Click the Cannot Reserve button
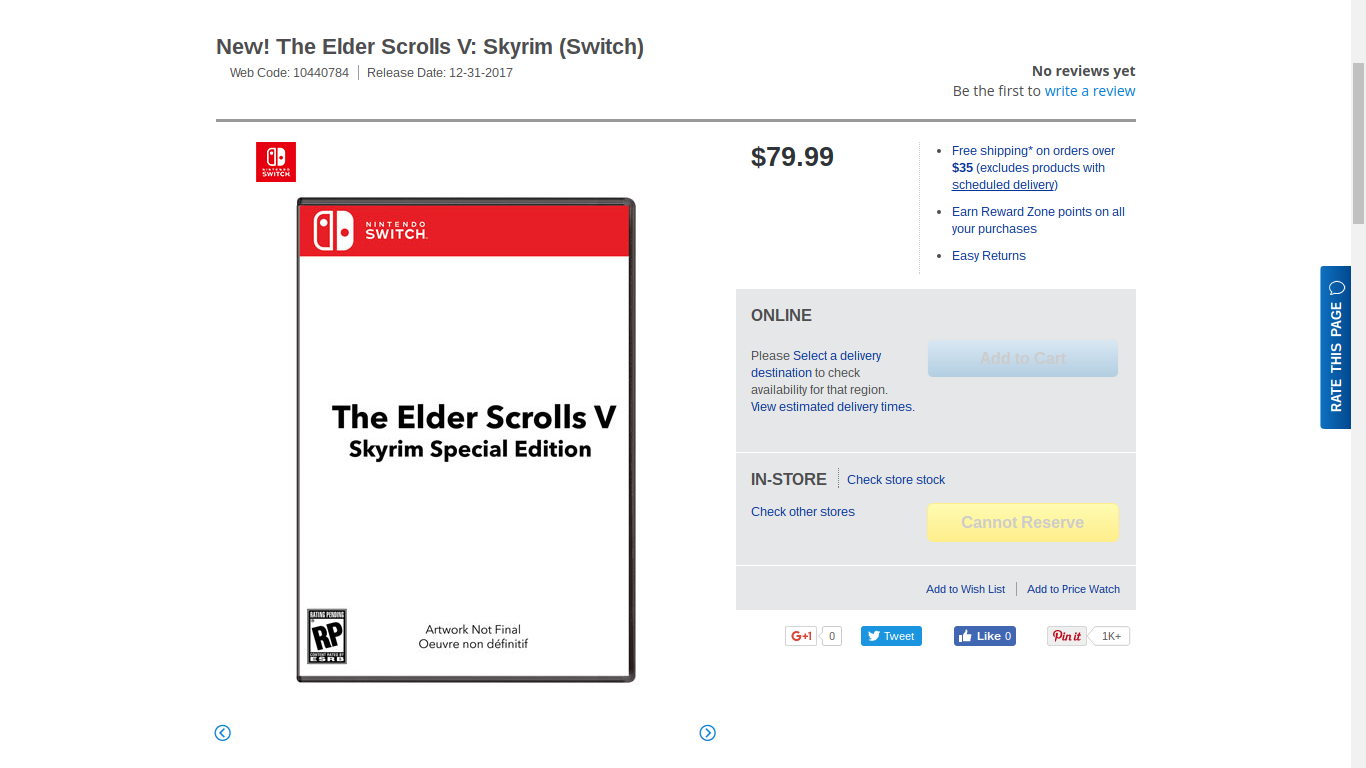The width and height of the screenshot is (1366, 768). tap(1022, 522)
